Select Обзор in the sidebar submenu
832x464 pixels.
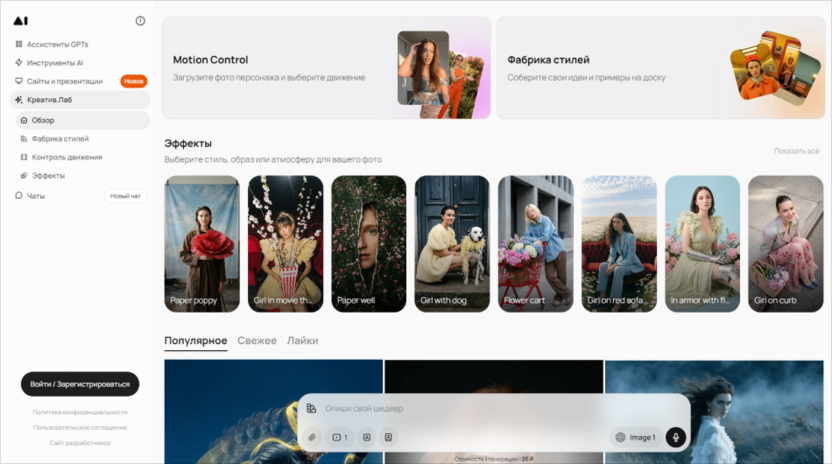point(83,120)
